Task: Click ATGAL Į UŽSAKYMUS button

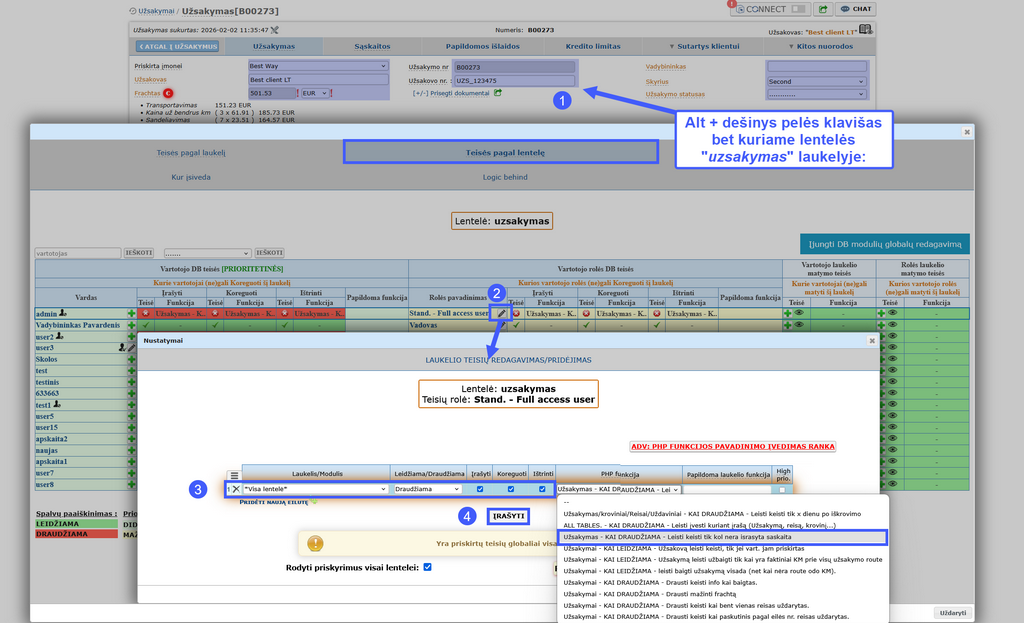Action: tap(178, 46)
